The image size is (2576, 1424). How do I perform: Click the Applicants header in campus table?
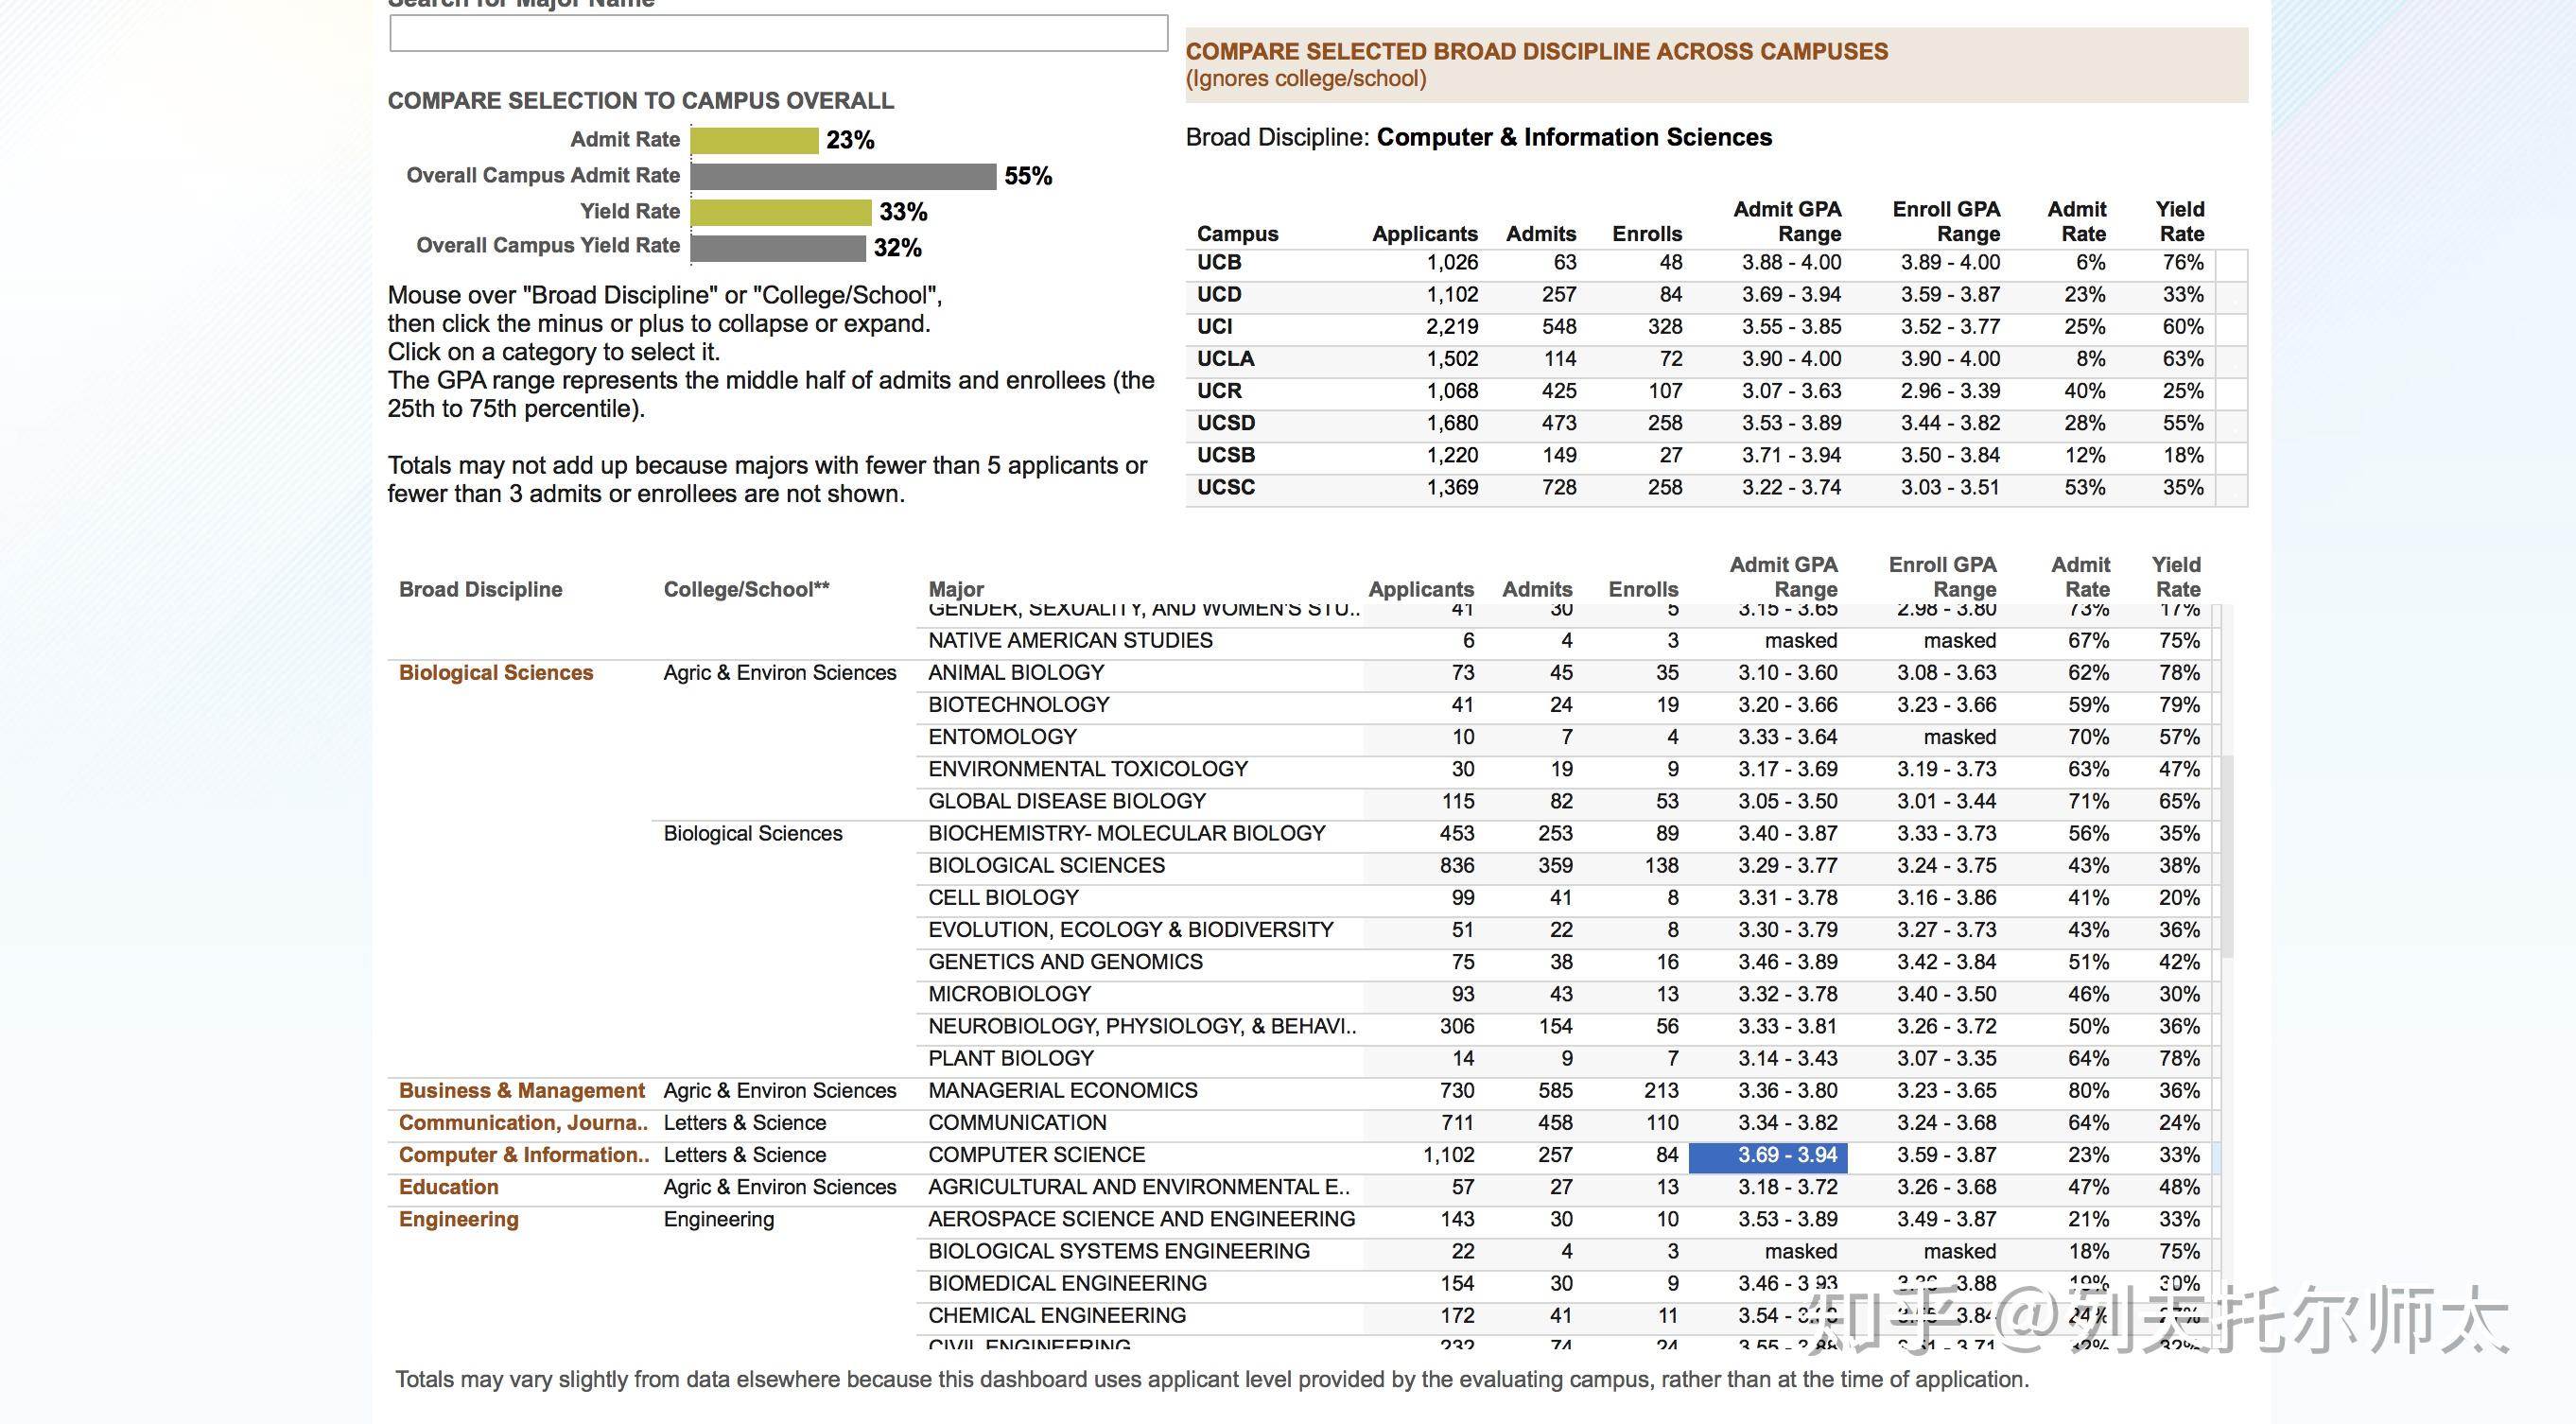[1424, 234]
